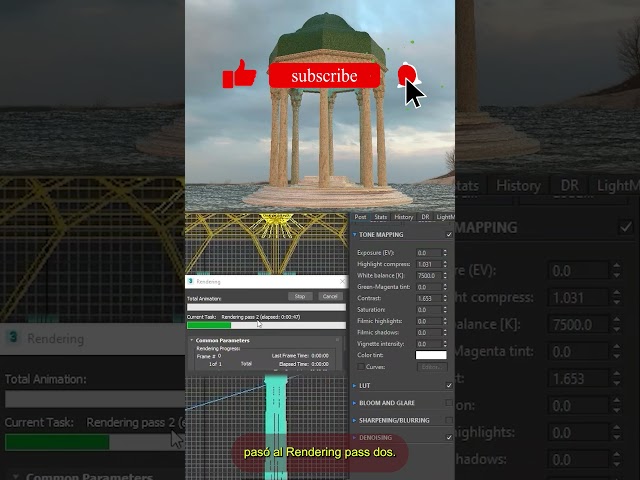Uncheck the LUT checkbox
The height and width of the screenshot is (480, 640).
[449, 385]
